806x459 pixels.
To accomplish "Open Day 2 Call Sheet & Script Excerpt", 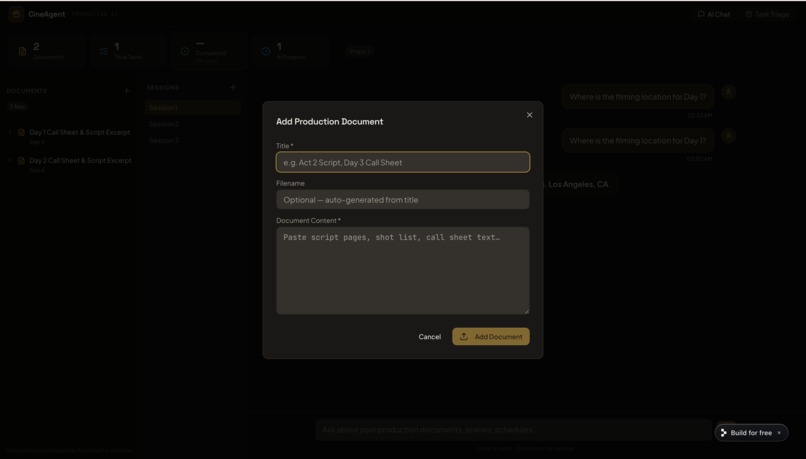I will (x=80, y=160).
